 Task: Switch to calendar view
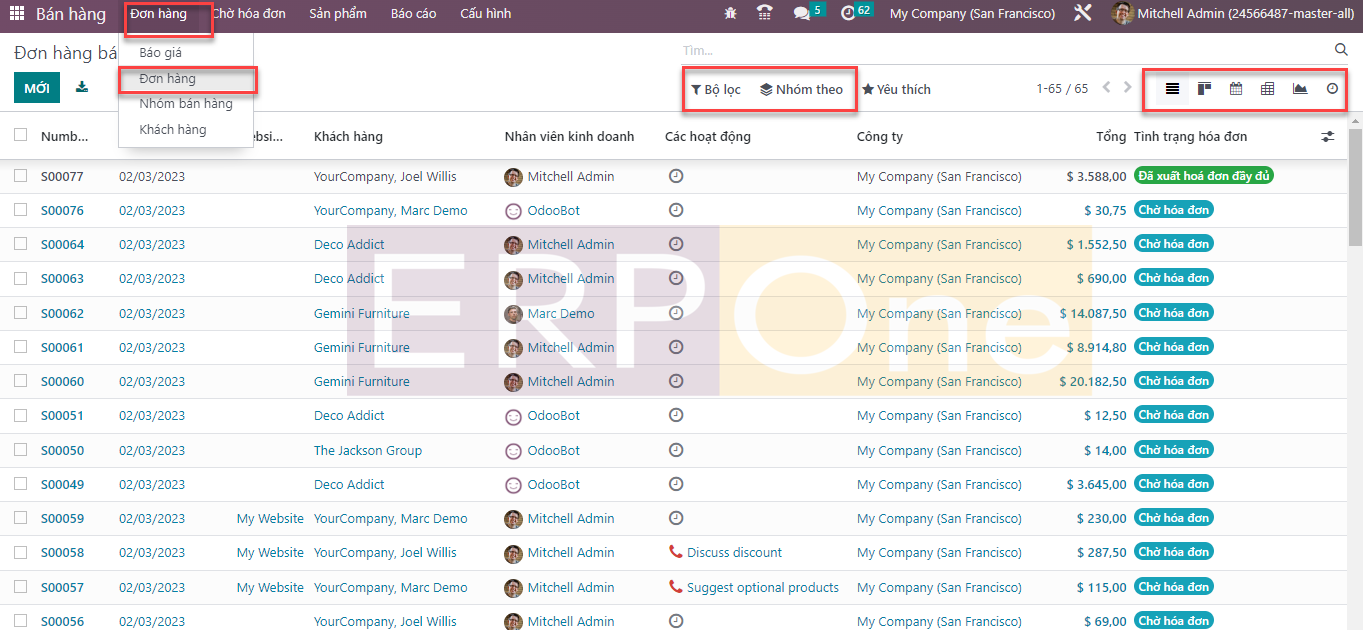[x=1236, y=89]
